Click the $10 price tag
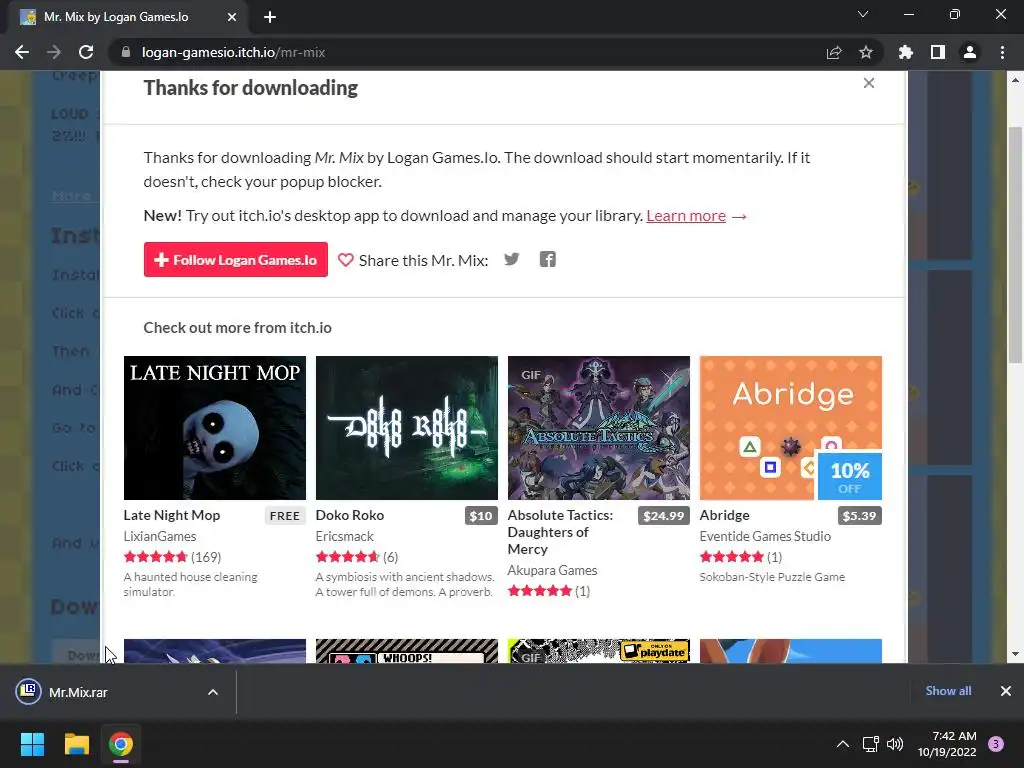Image resolution: width=1024 pixels, height=768 pixels. [481, 516]
